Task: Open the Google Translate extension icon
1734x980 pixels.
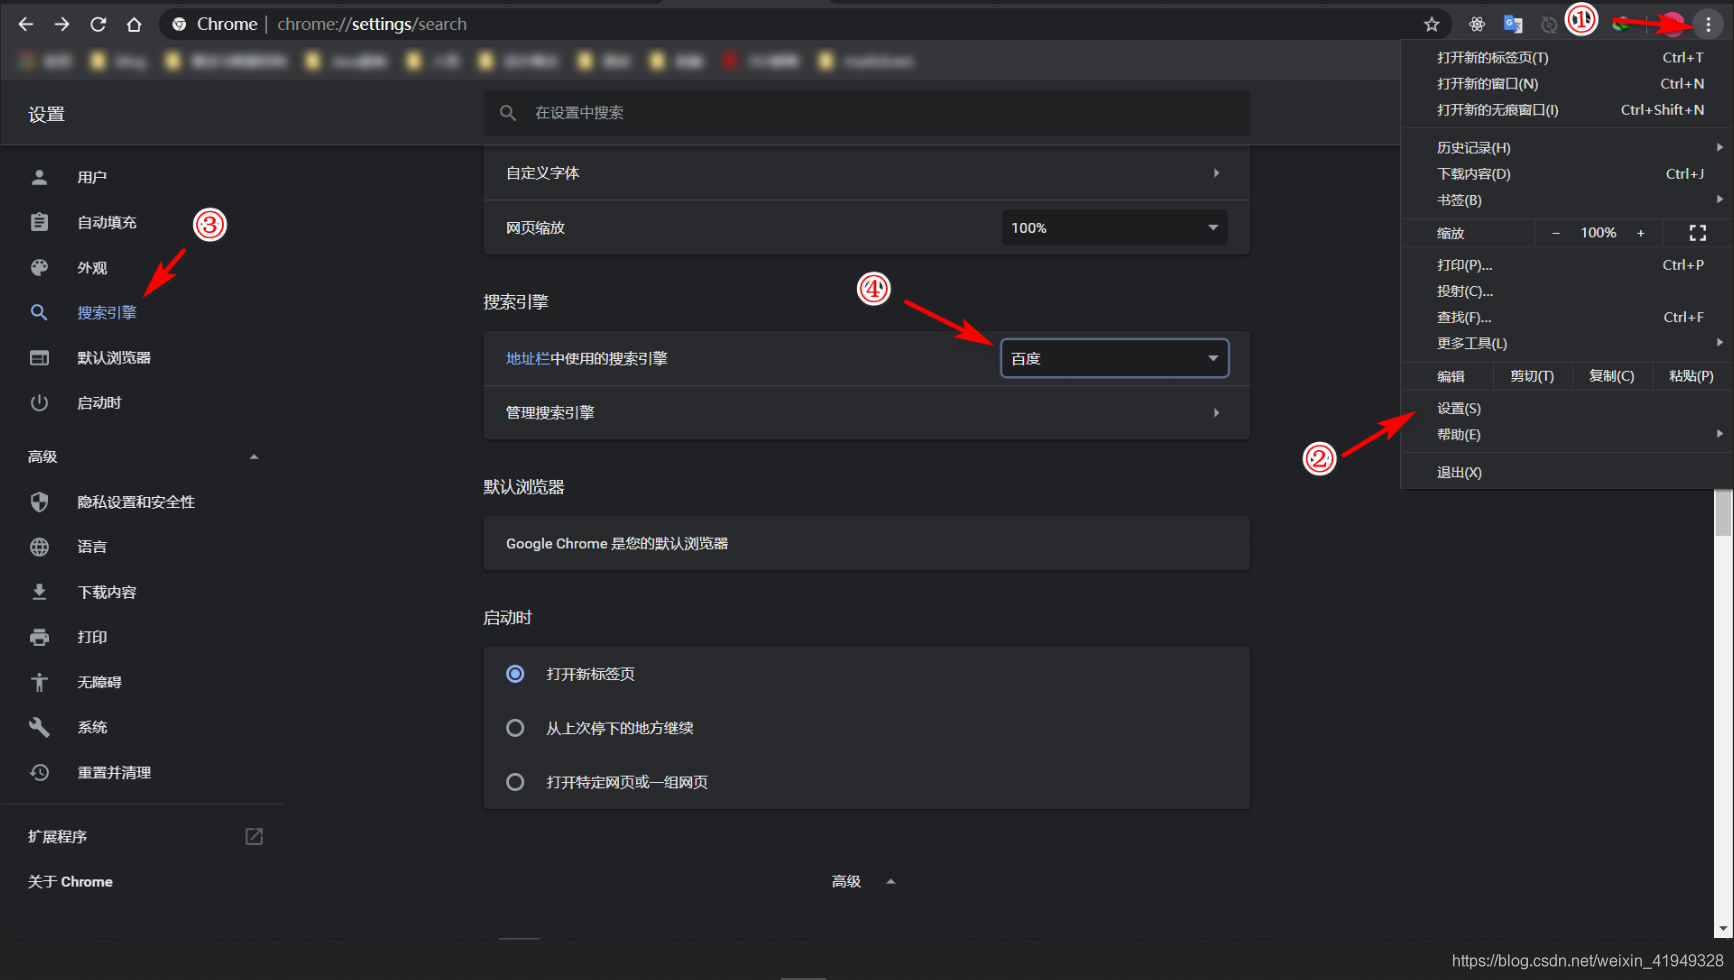Action: 1513,24
